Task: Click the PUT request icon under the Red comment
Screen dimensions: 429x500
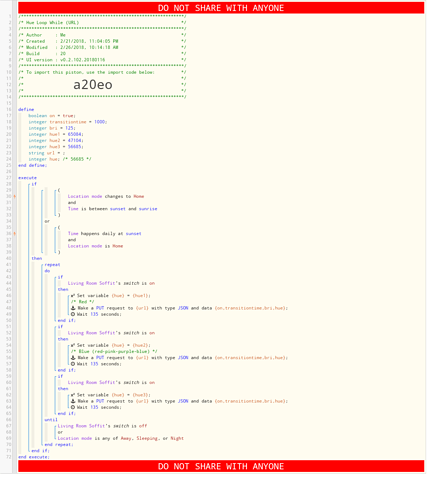Action: point(73,308)
